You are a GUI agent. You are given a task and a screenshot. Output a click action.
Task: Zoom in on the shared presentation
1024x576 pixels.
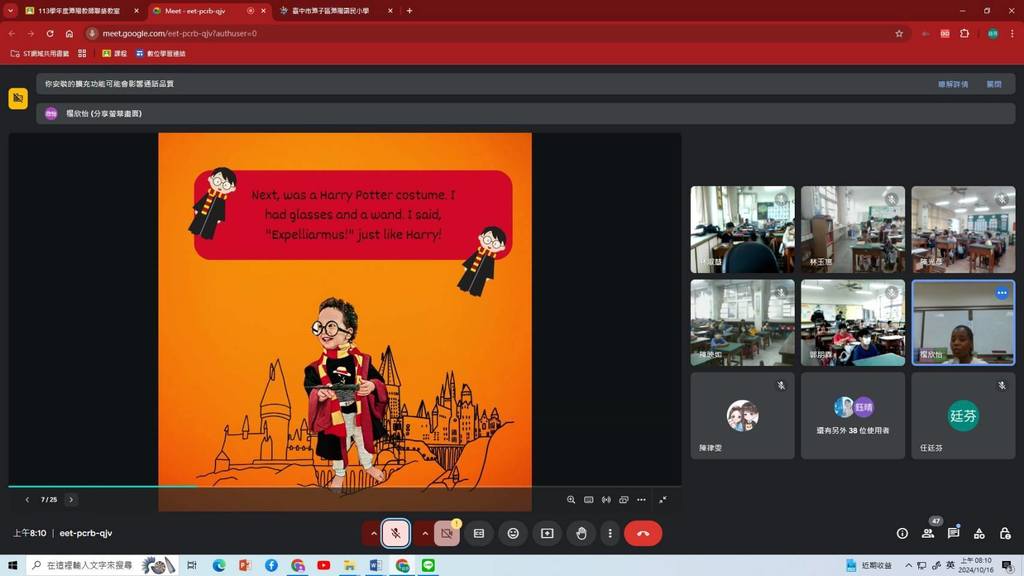pos(571,500)
